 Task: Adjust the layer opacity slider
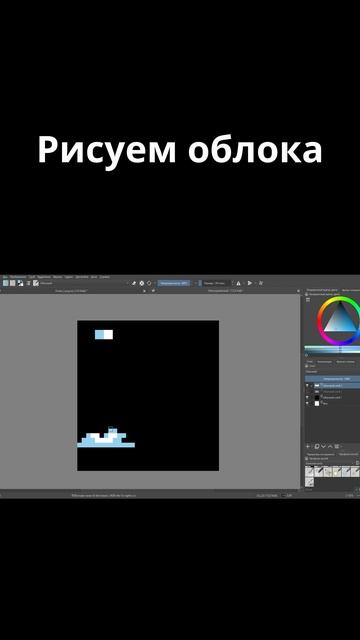point(332,379)
